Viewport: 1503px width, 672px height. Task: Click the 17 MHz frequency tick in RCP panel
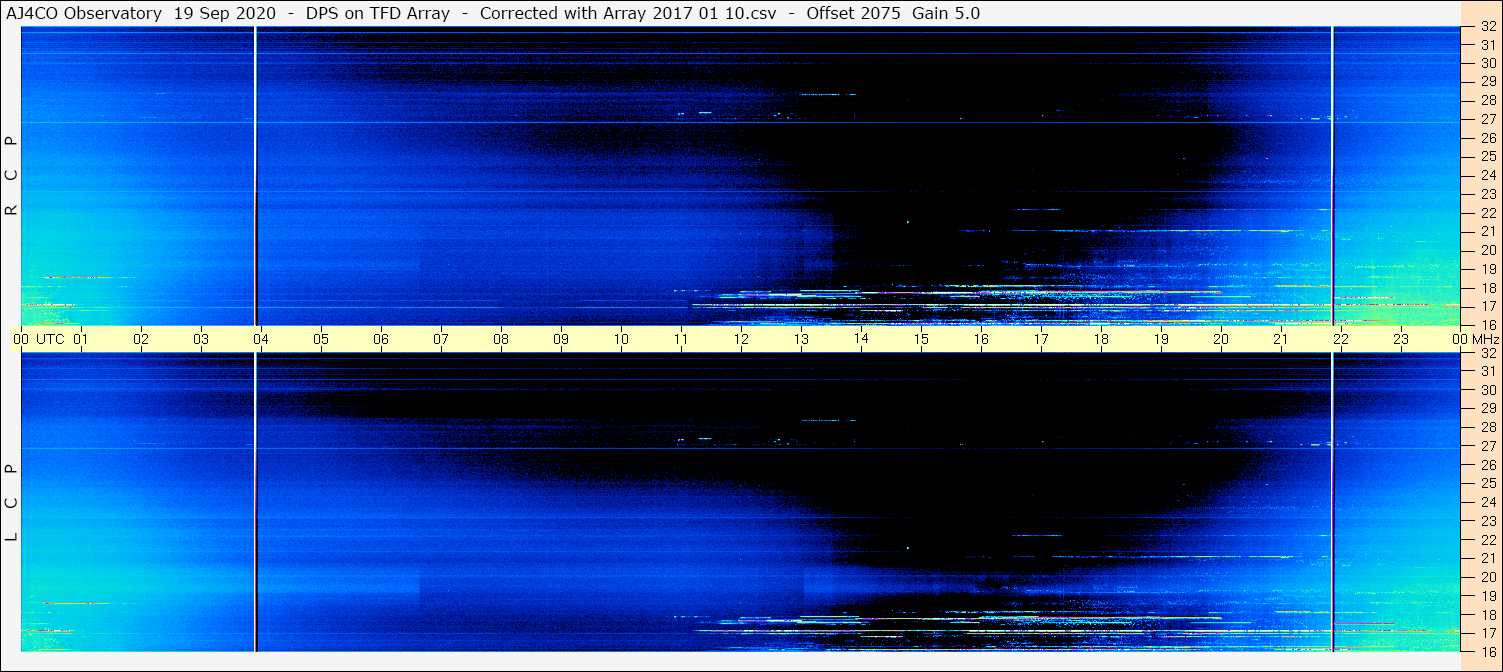tap(1488, 306)
